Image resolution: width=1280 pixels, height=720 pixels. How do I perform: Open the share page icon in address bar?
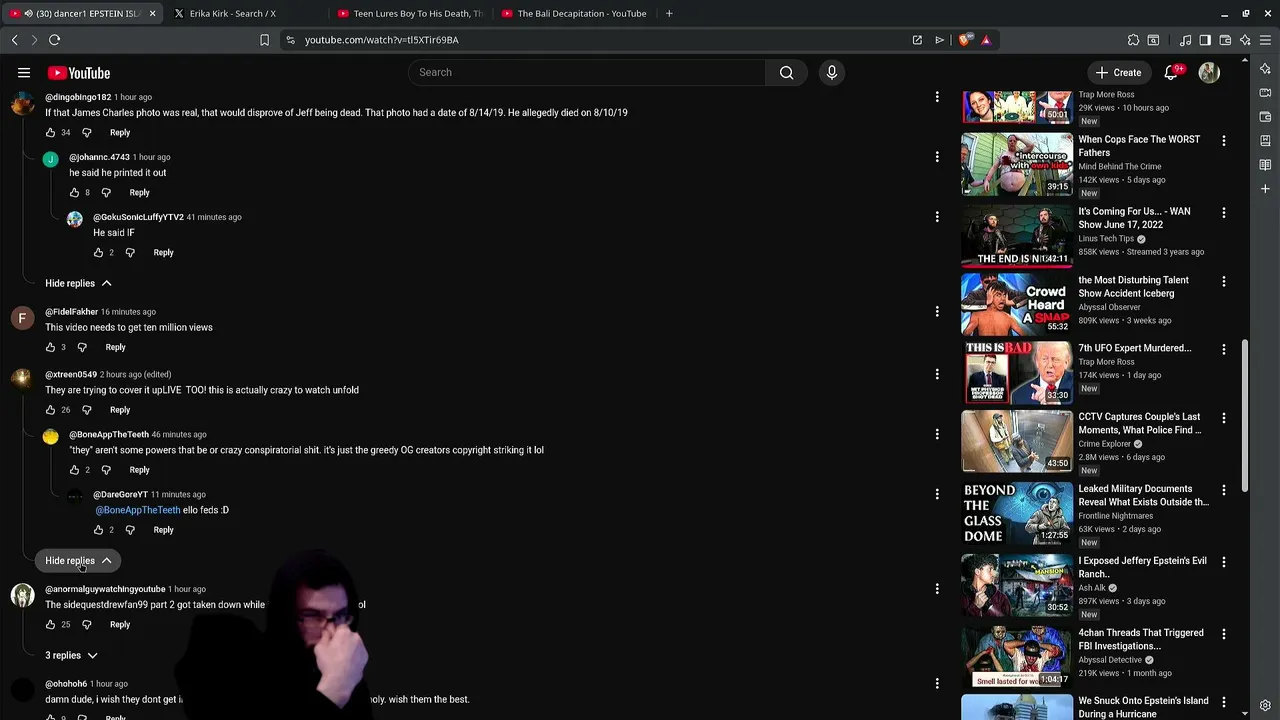point(917,40)
